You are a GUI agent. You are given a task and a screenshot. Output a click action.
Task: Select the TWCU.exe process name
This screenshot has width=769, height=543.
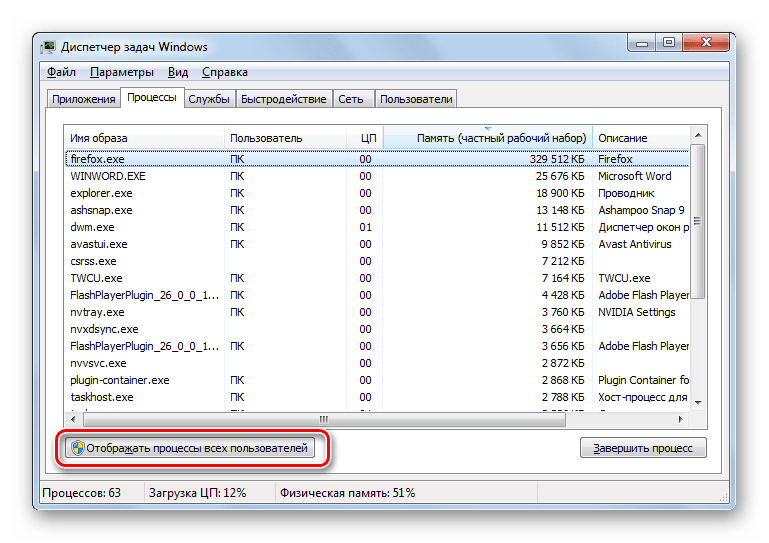[96, 278]
